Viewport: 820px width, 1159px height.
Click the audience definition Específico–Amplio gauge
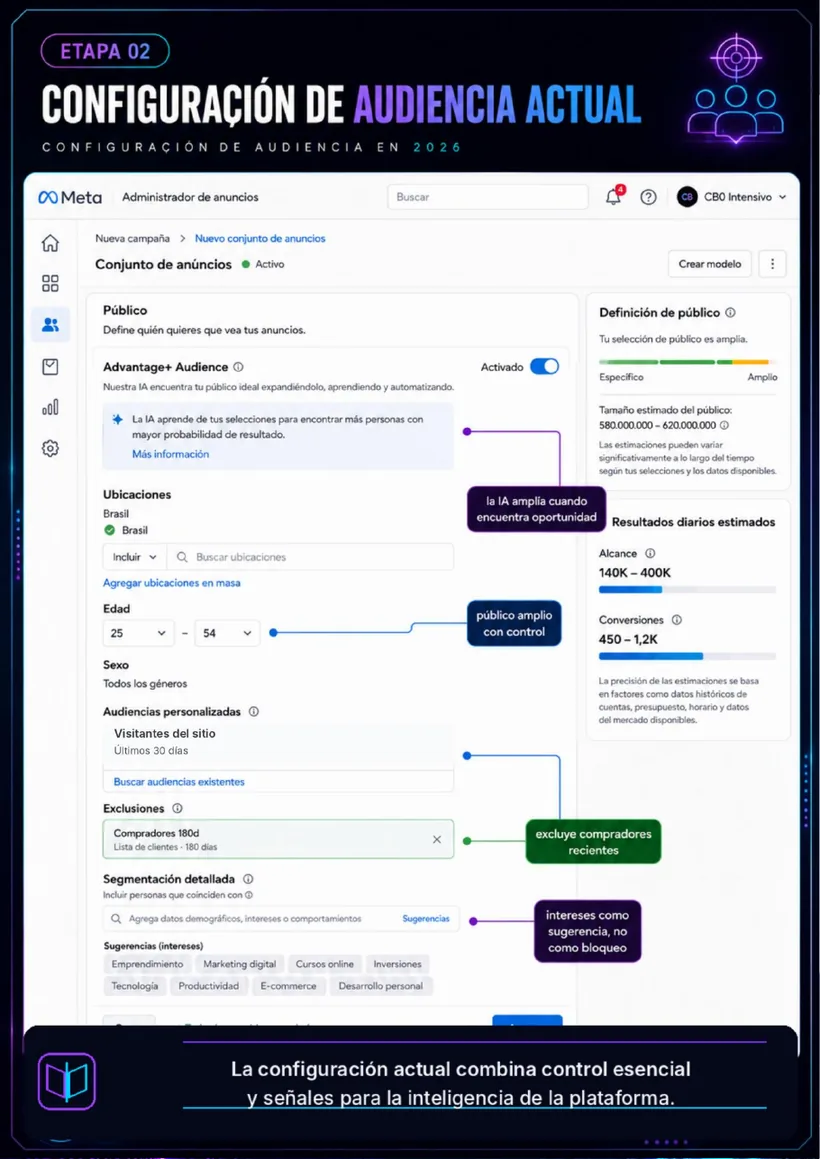coord(688,362)
